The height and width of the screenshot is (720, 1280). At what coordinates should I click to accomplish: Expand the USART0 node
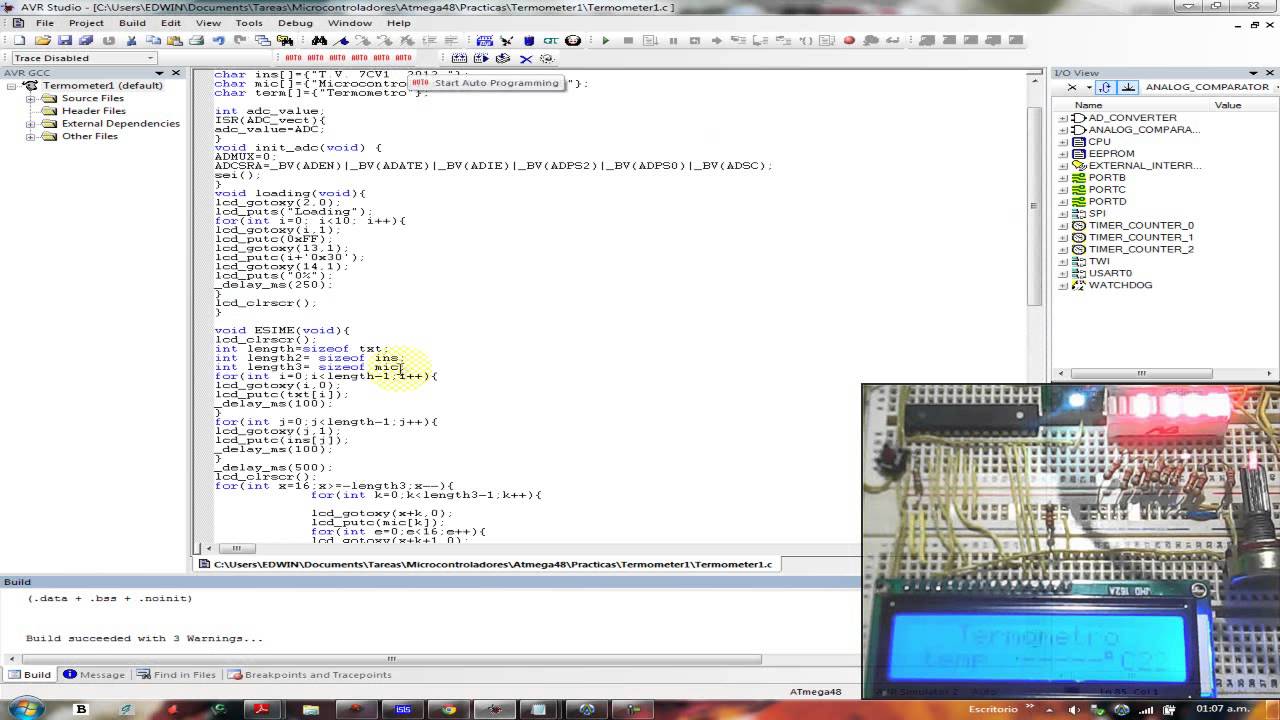point(1063,274)
